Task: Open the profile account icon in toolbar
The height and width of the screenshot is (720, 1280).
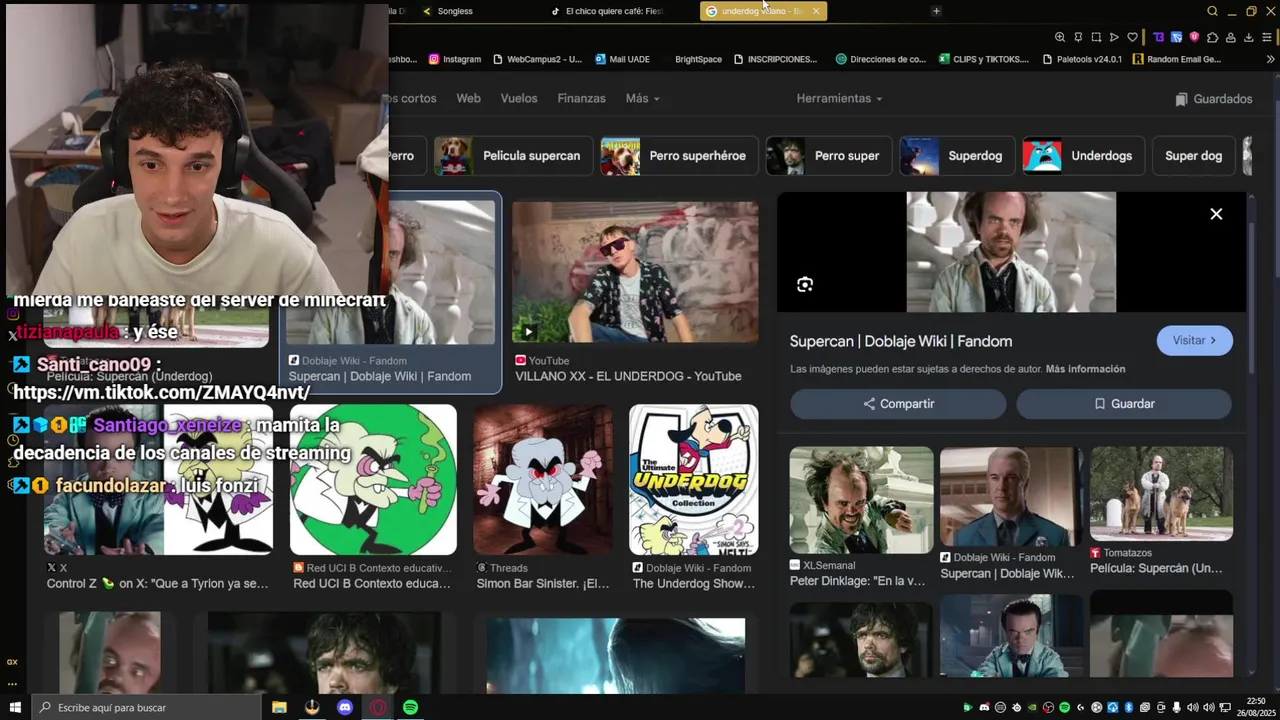Action: [x=1230, y=37]
